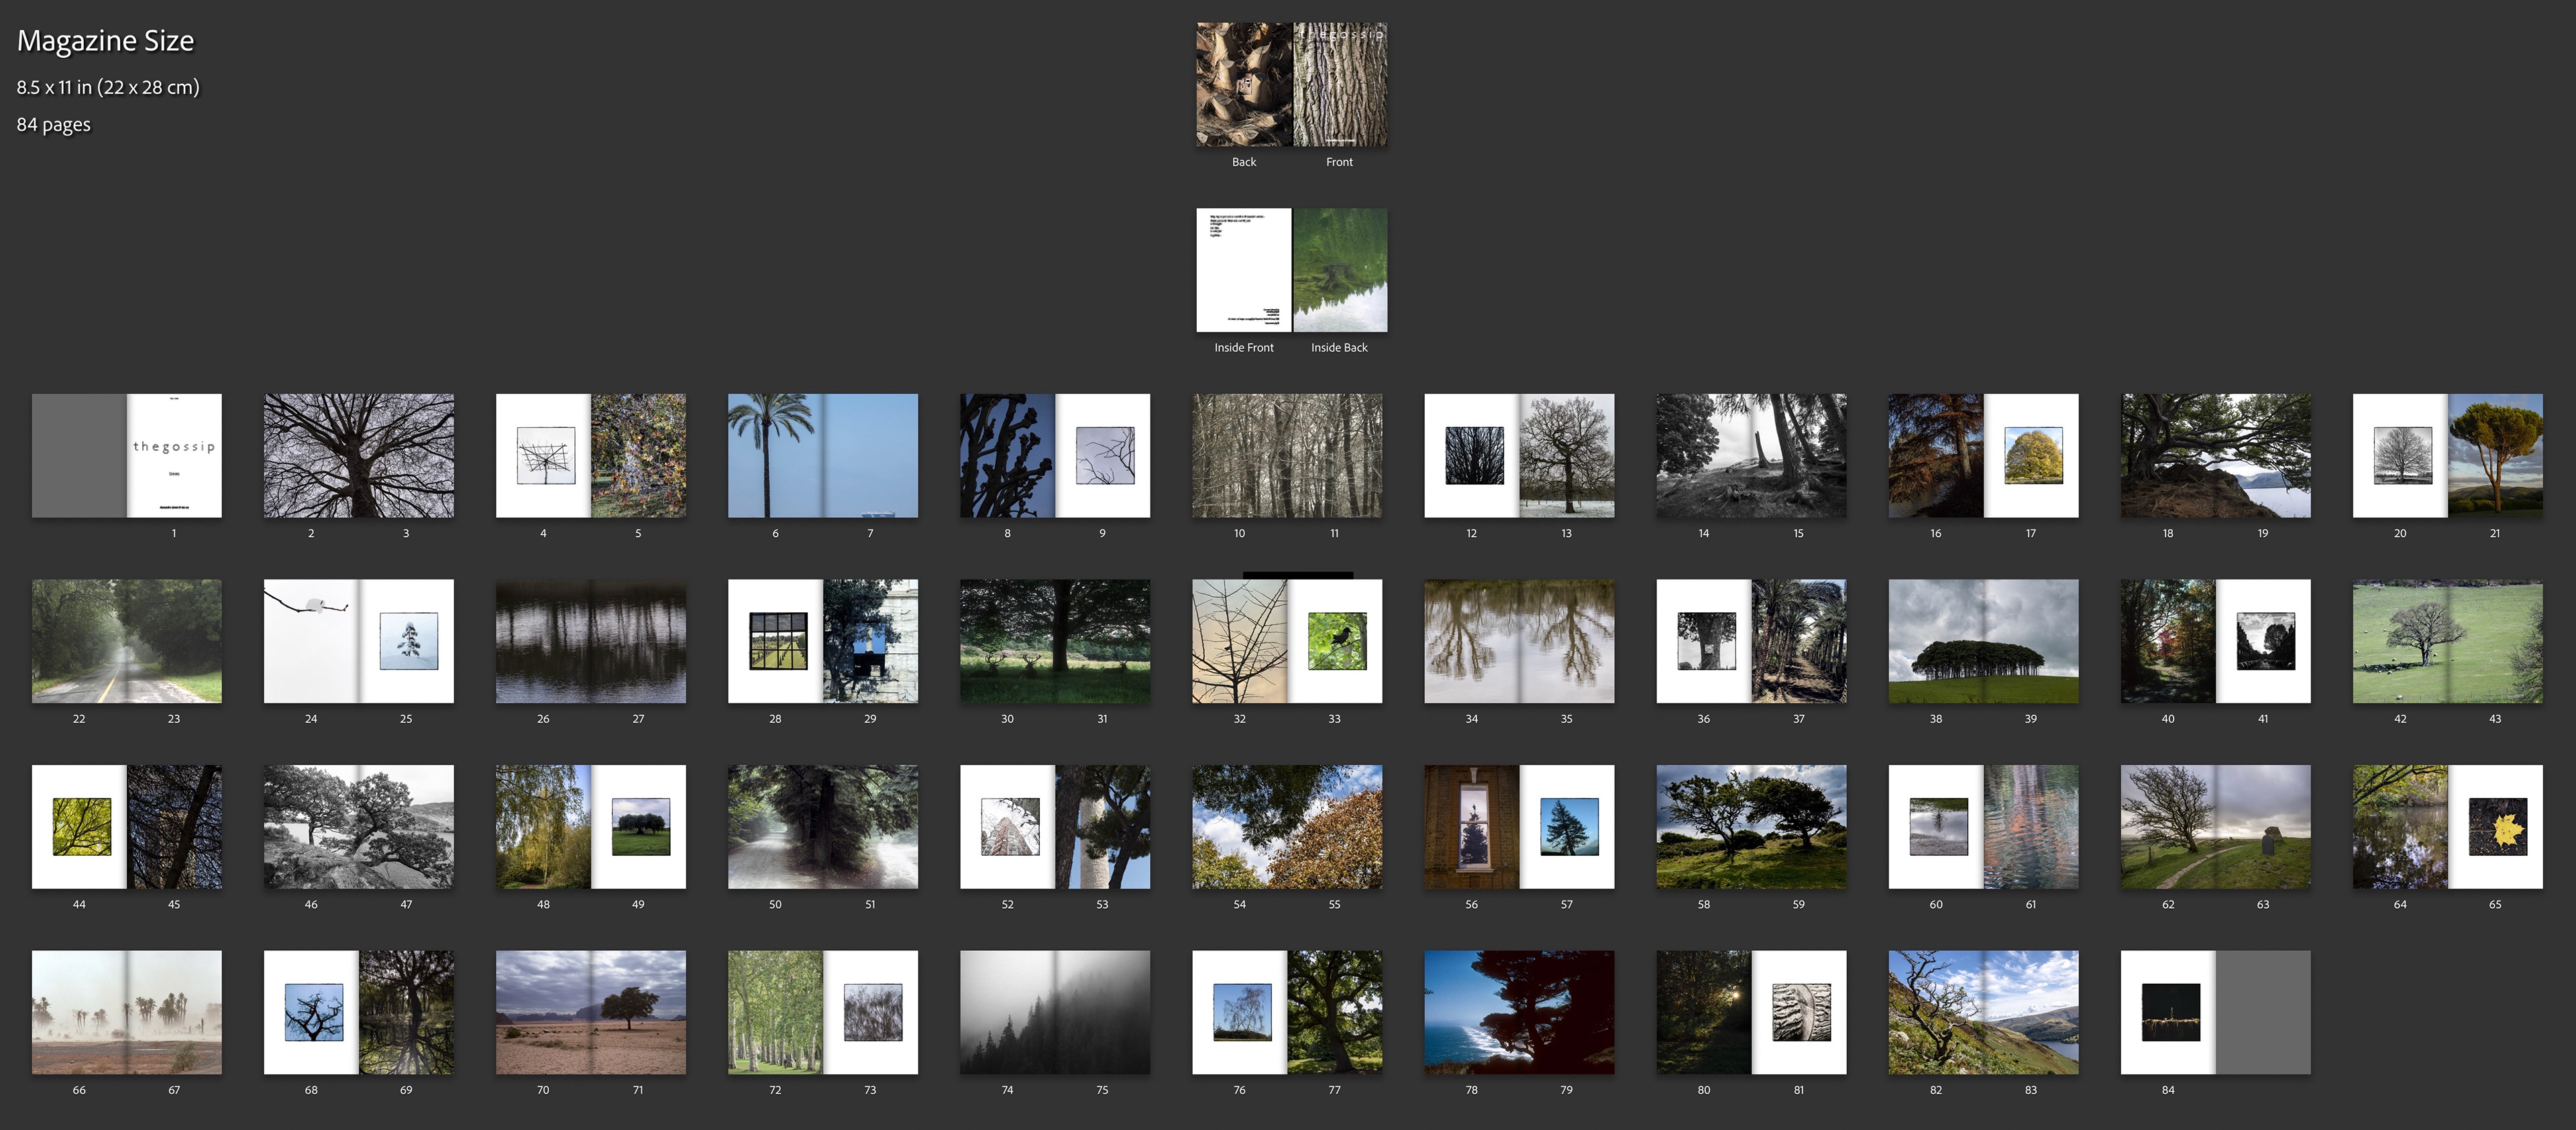Open the Inside Back green reflection page
The width and height of the screenshot is (2576, 1130).
pos(1340,270)
